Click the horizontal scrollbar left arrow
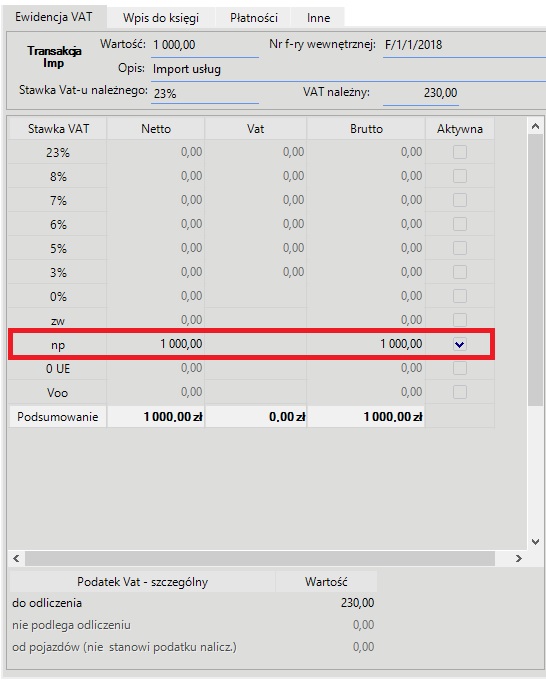The height and width of the screenshot is (681, 546). [17, 559]
